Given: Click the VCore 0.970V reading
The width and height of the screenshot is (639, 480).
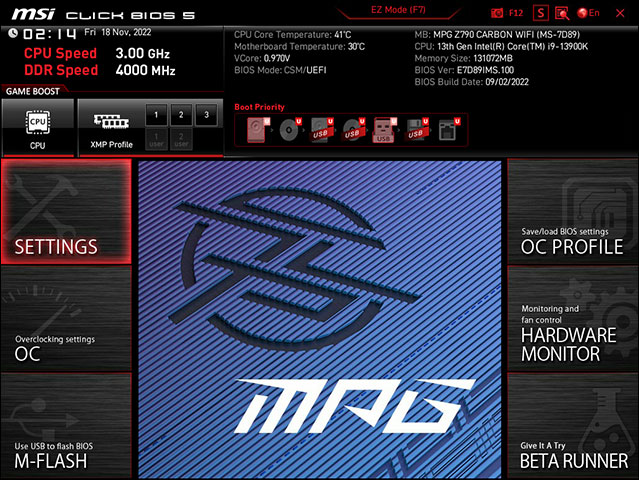Looking at the screenshot, I should tap(262, 58).
